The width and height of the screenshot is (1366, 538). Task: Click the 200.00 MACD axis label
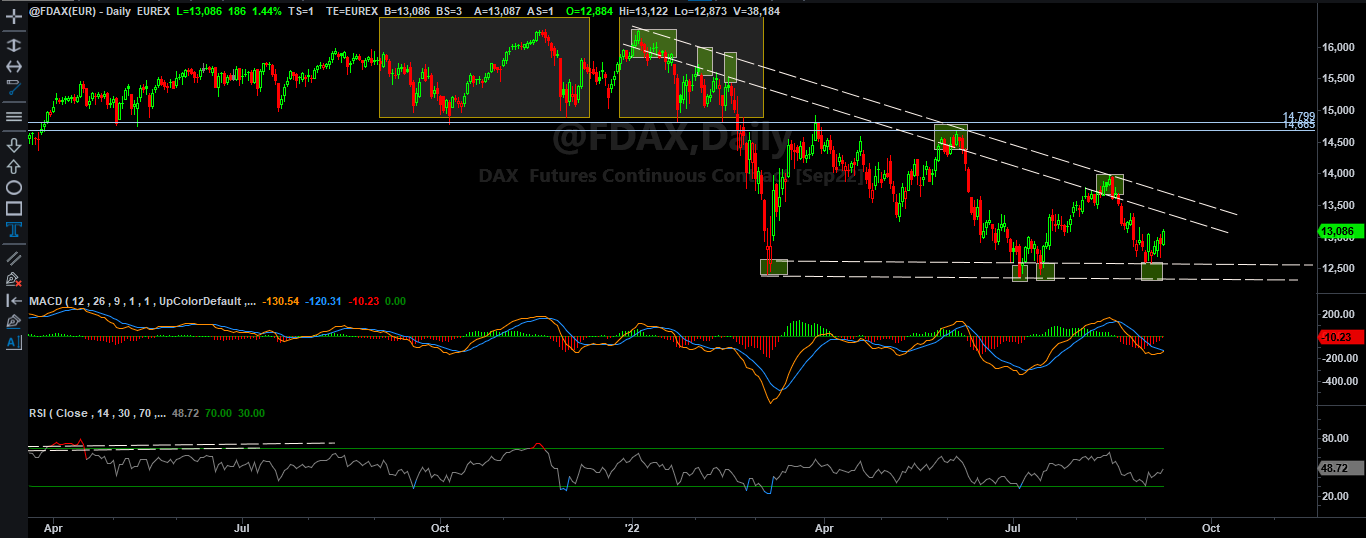point(1337,314)
